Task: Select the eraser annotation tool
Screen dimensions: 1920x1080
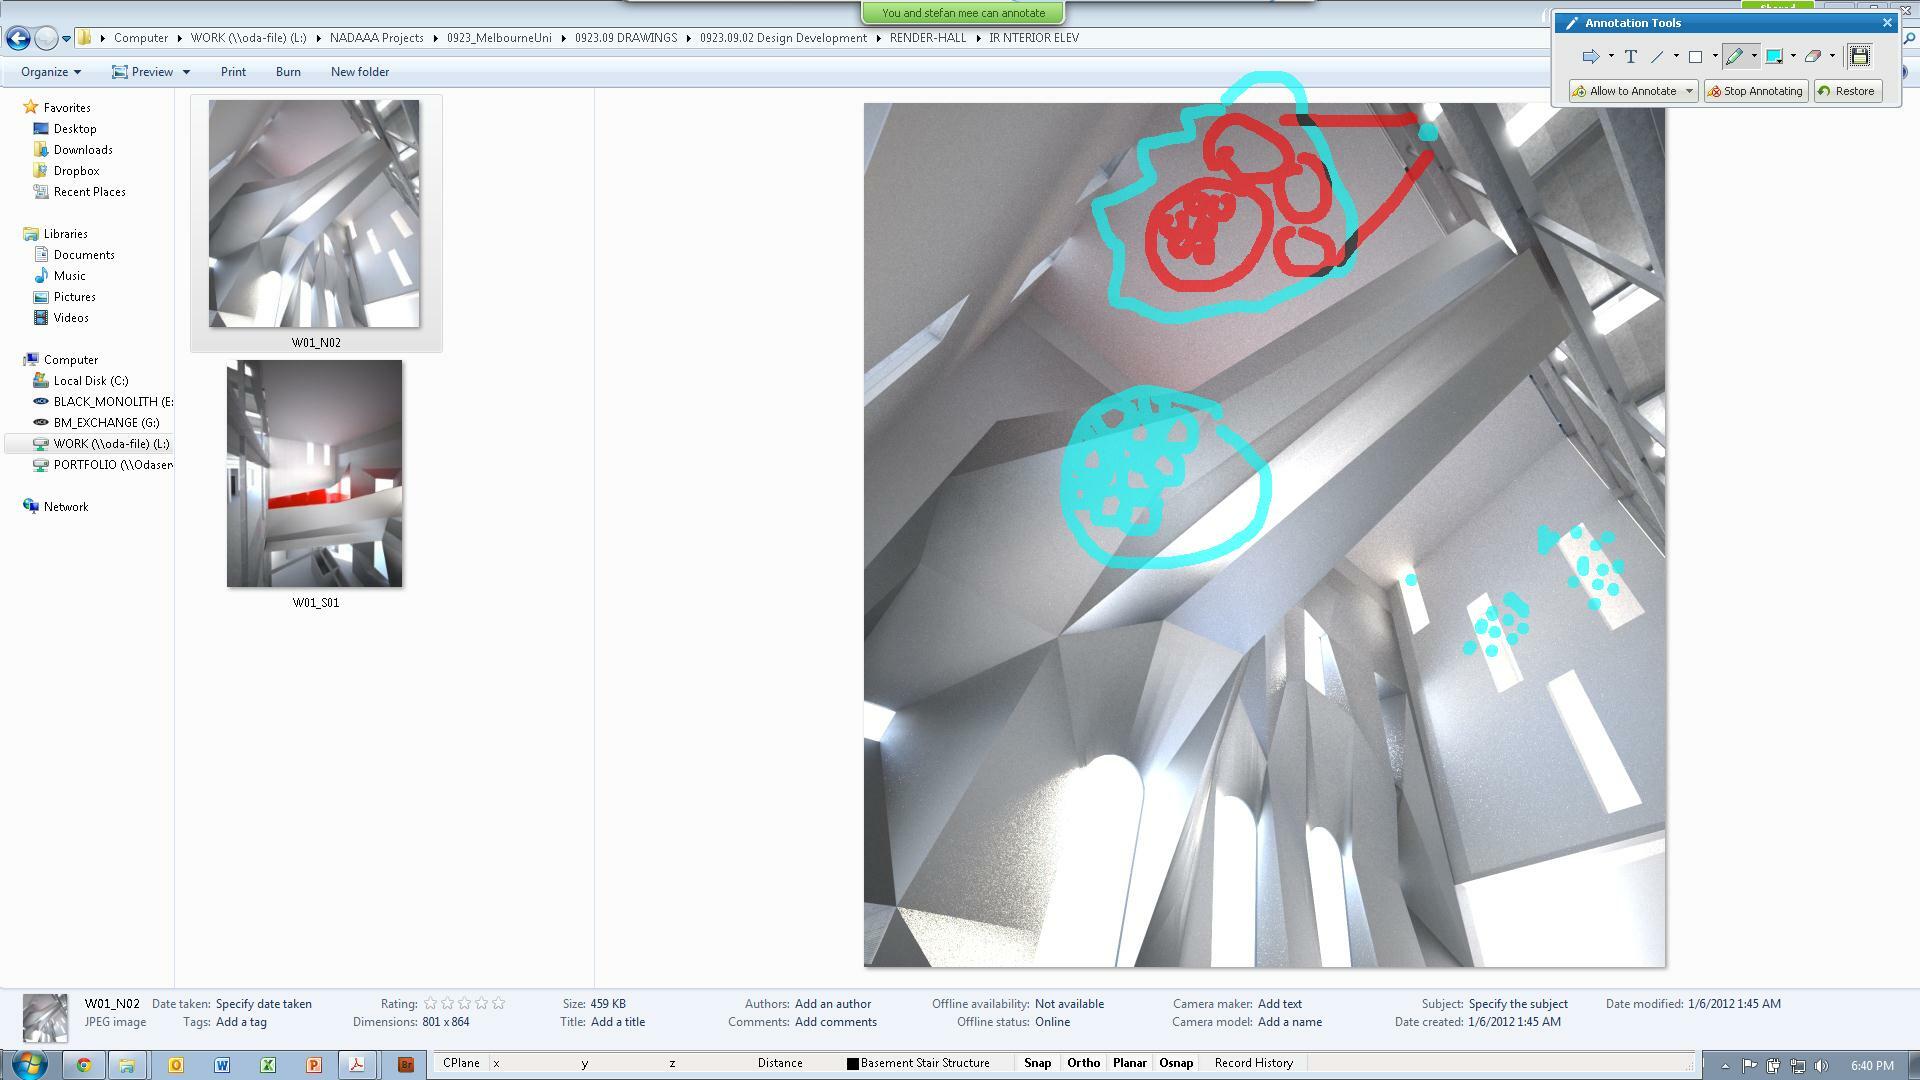Action: 1812,57
